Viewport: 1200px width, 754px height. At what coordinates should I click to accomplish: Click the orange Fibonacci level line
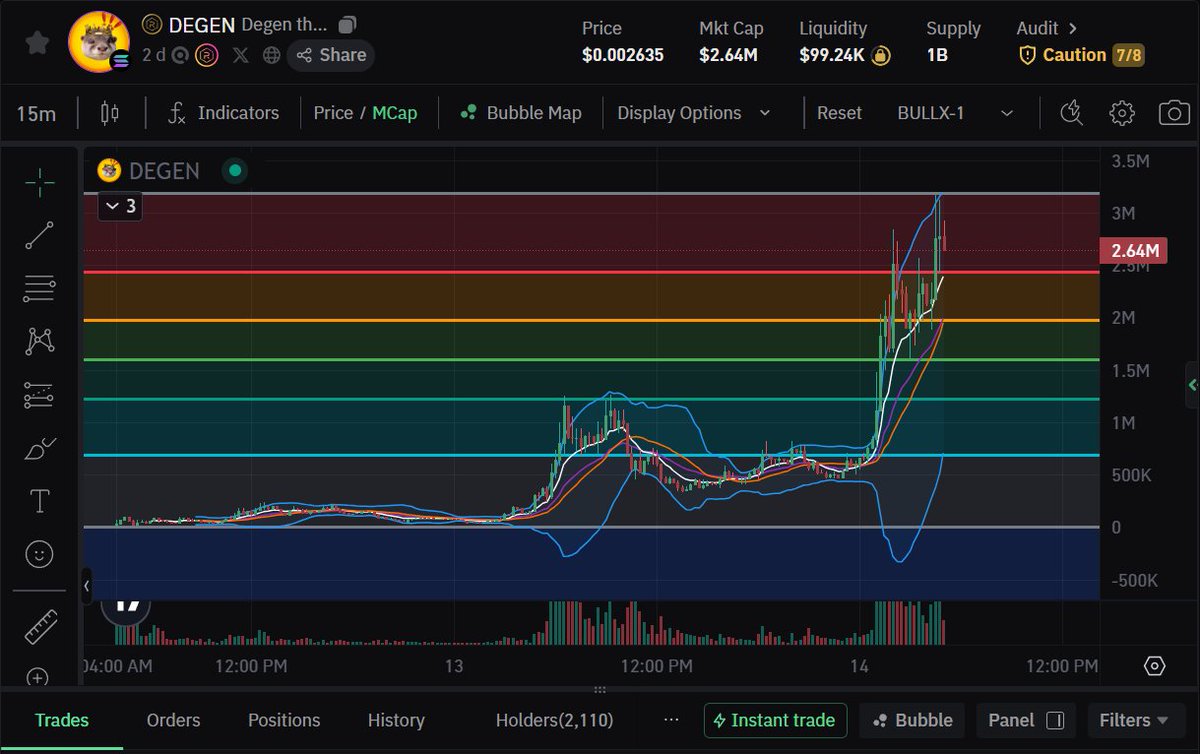click(x=590, y=320)
